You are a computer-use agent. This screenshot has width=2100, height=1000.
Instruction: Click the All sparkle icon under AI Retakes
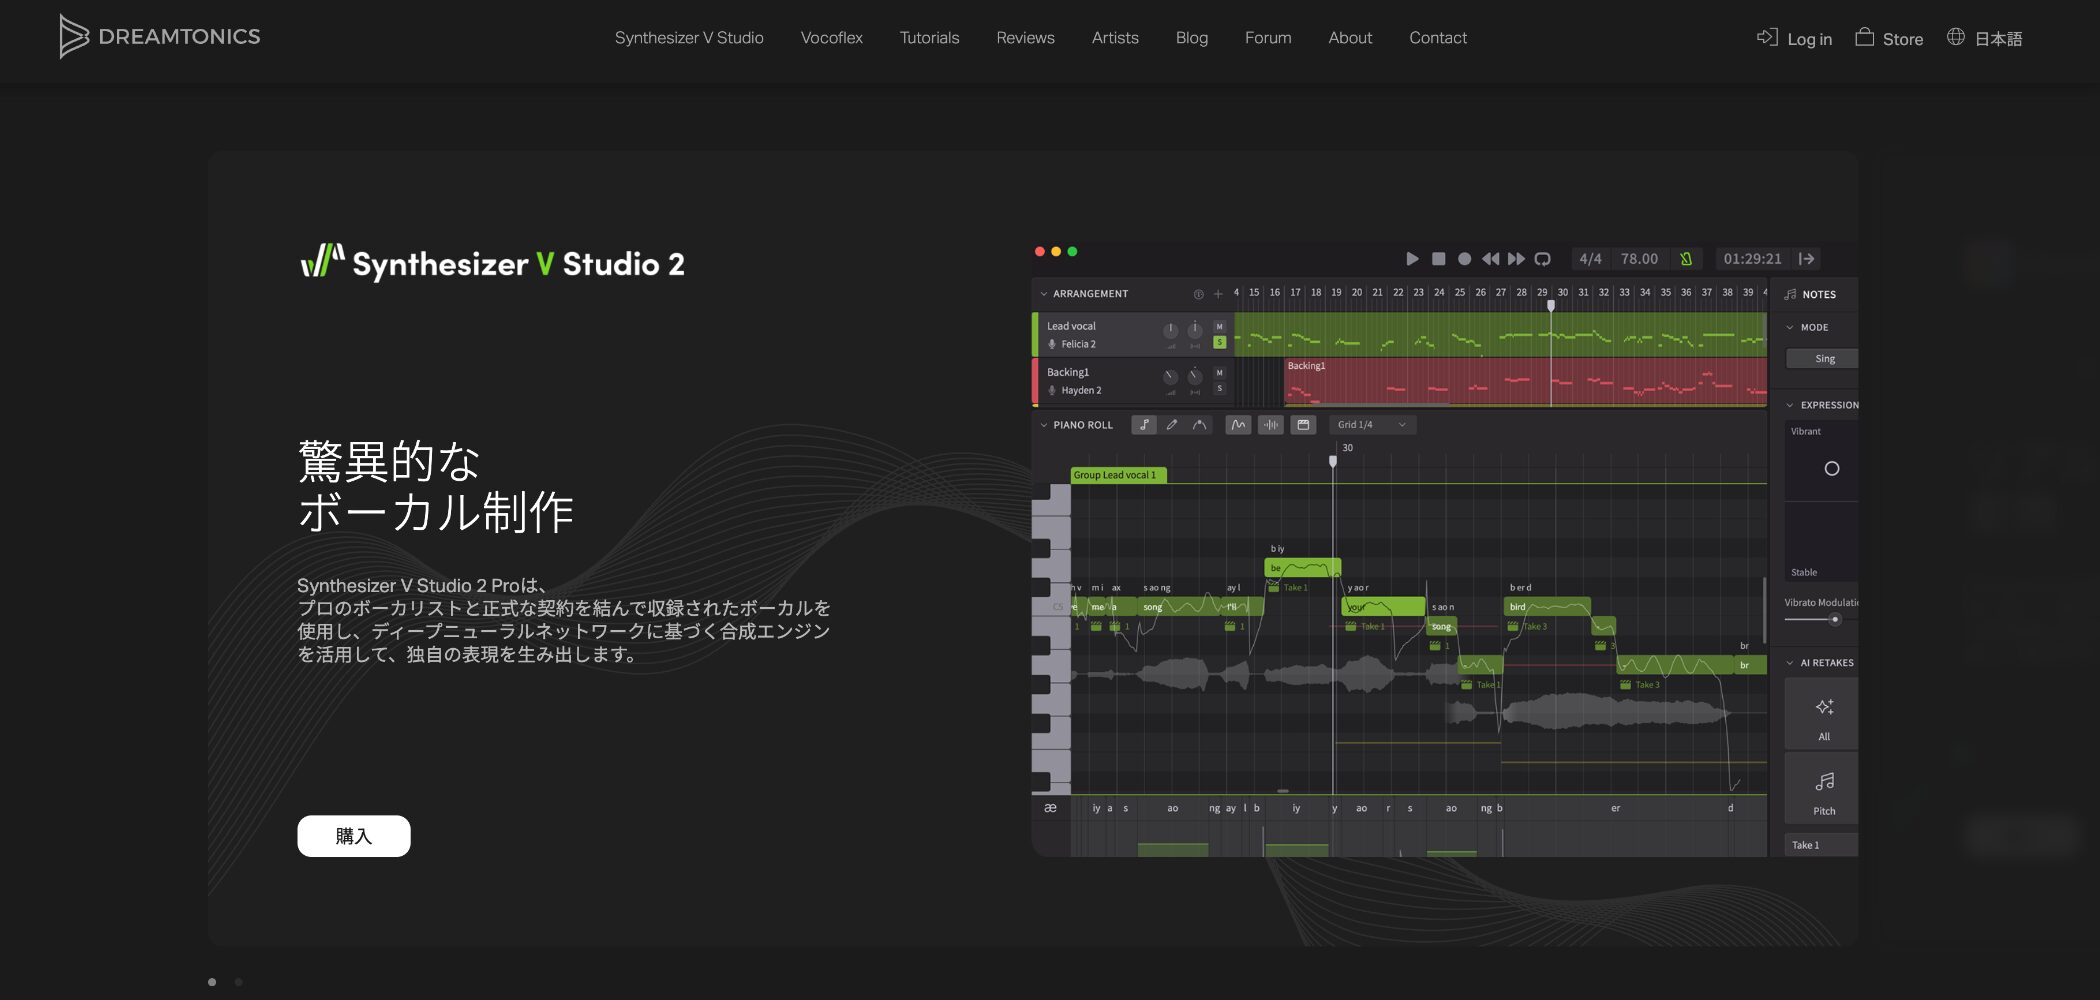click(x=1822, y=707)
